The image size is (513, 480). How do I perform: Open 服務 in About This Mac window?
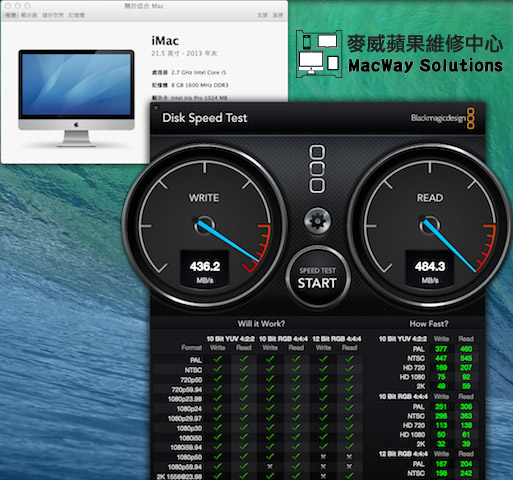pyautogui.click(x=278, y=15)
